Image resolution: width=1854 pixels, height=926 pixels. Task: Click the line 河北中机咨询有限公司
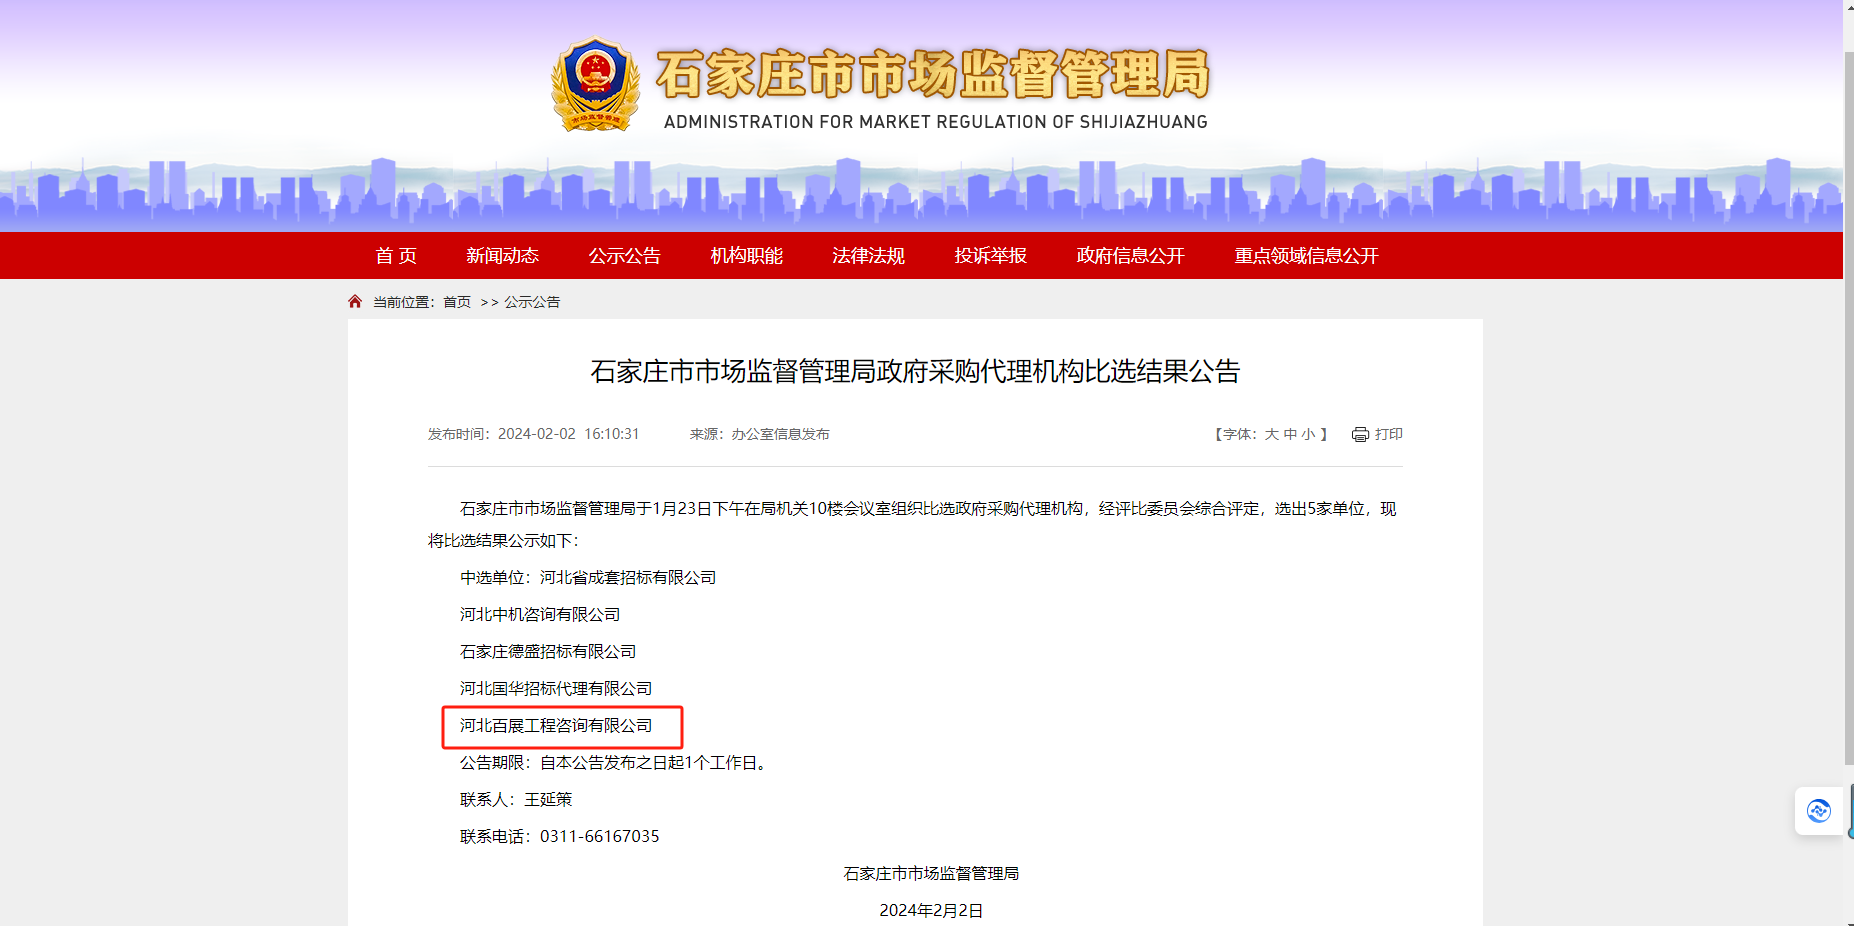pos(540,615)
